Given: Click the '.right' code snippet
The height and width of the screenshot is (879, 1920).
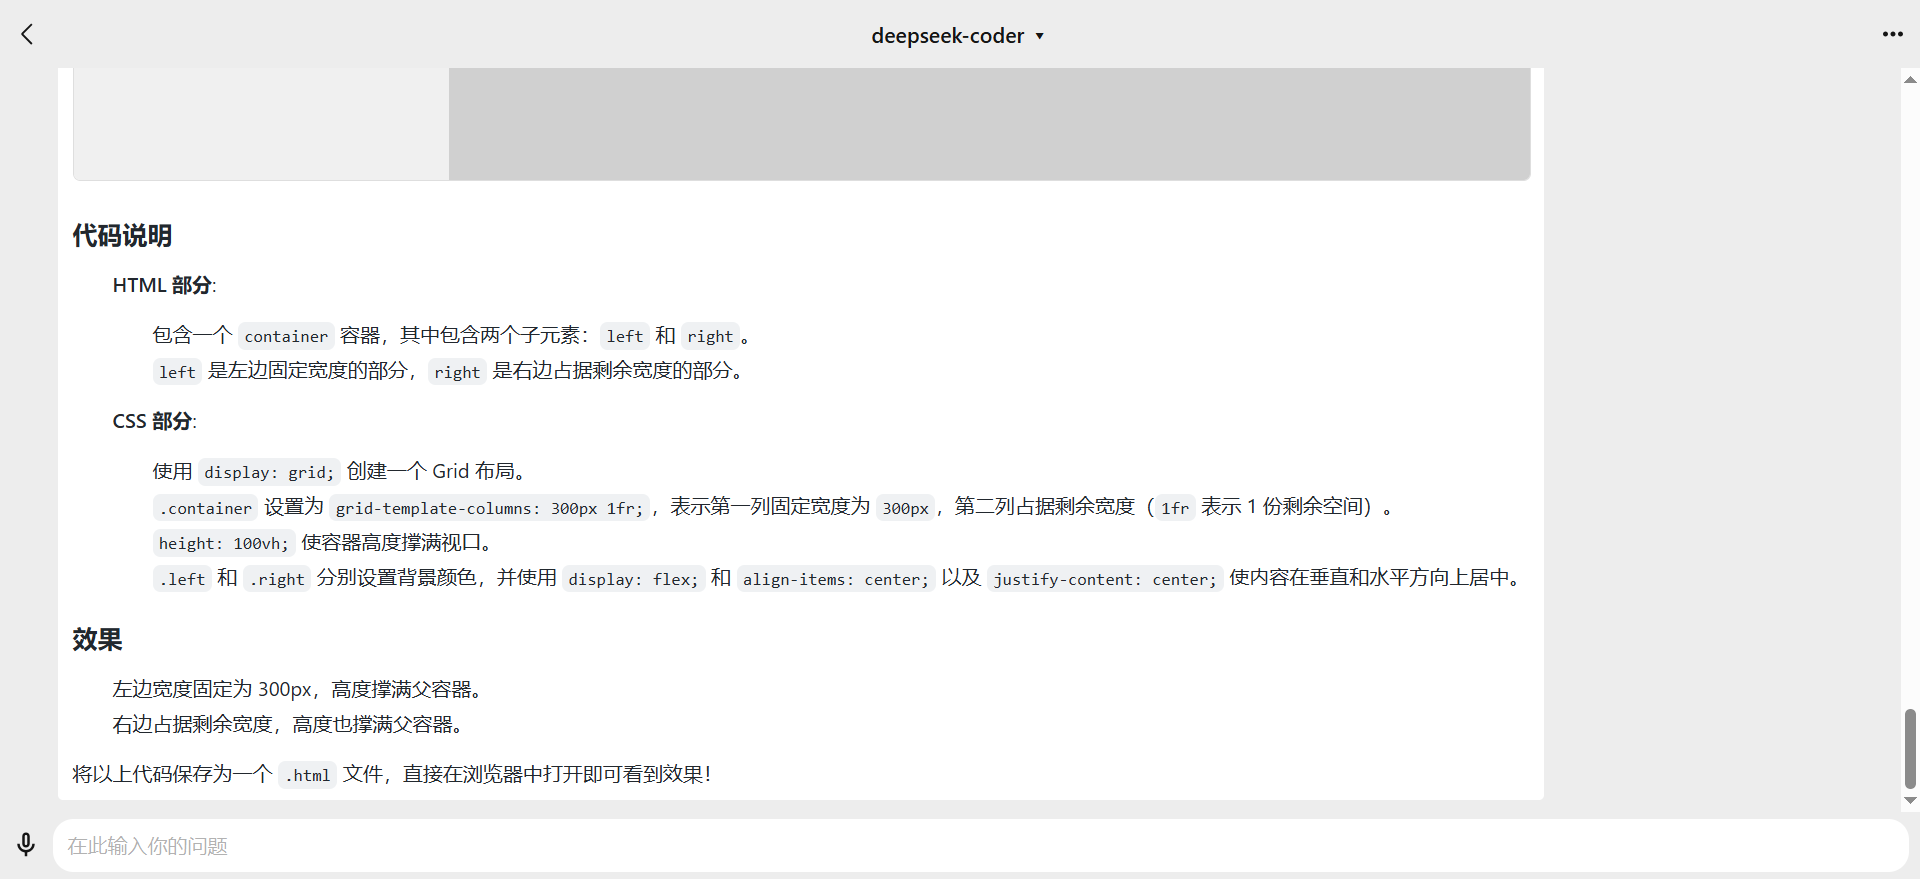Looking at the screenshot, I should (277, 579).
